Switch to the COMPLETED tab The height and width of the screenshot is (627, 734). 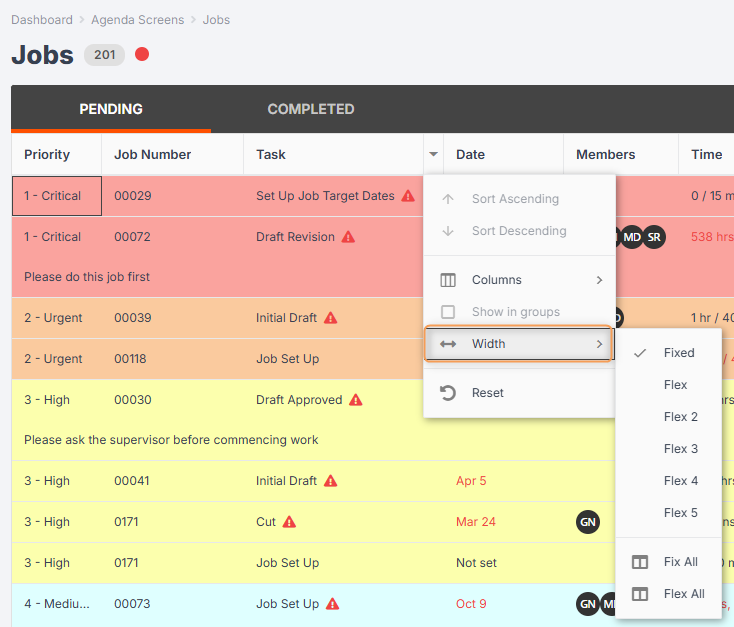tap(311, 109)
